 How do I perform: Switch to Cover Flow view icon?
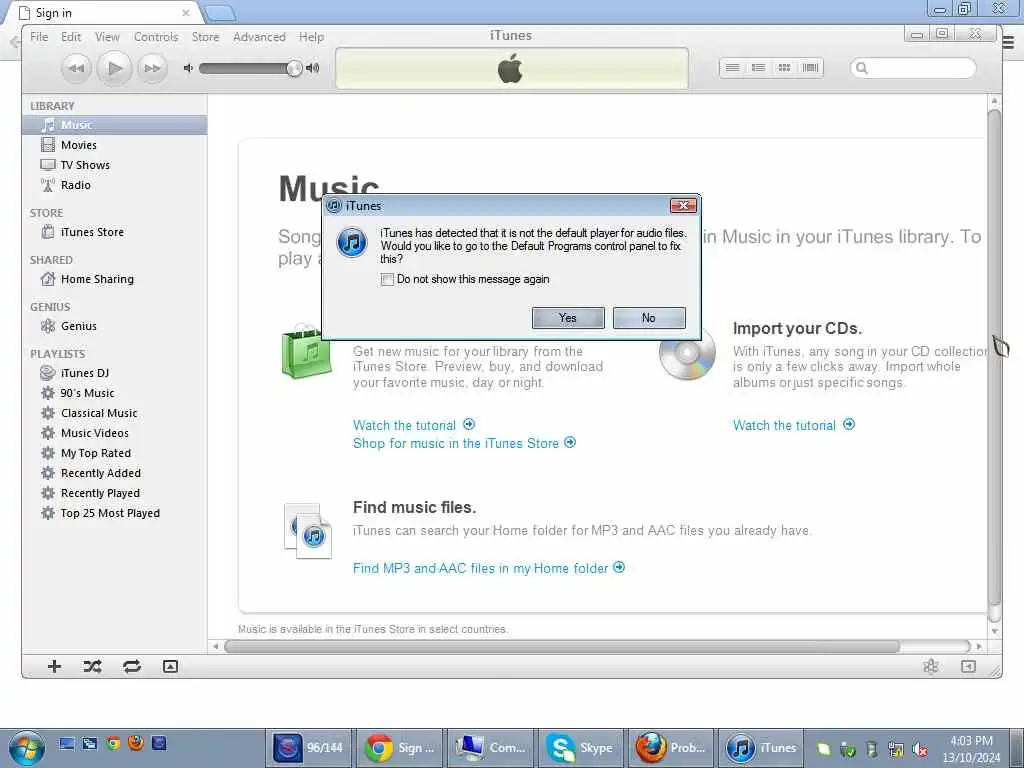[810, 68]
